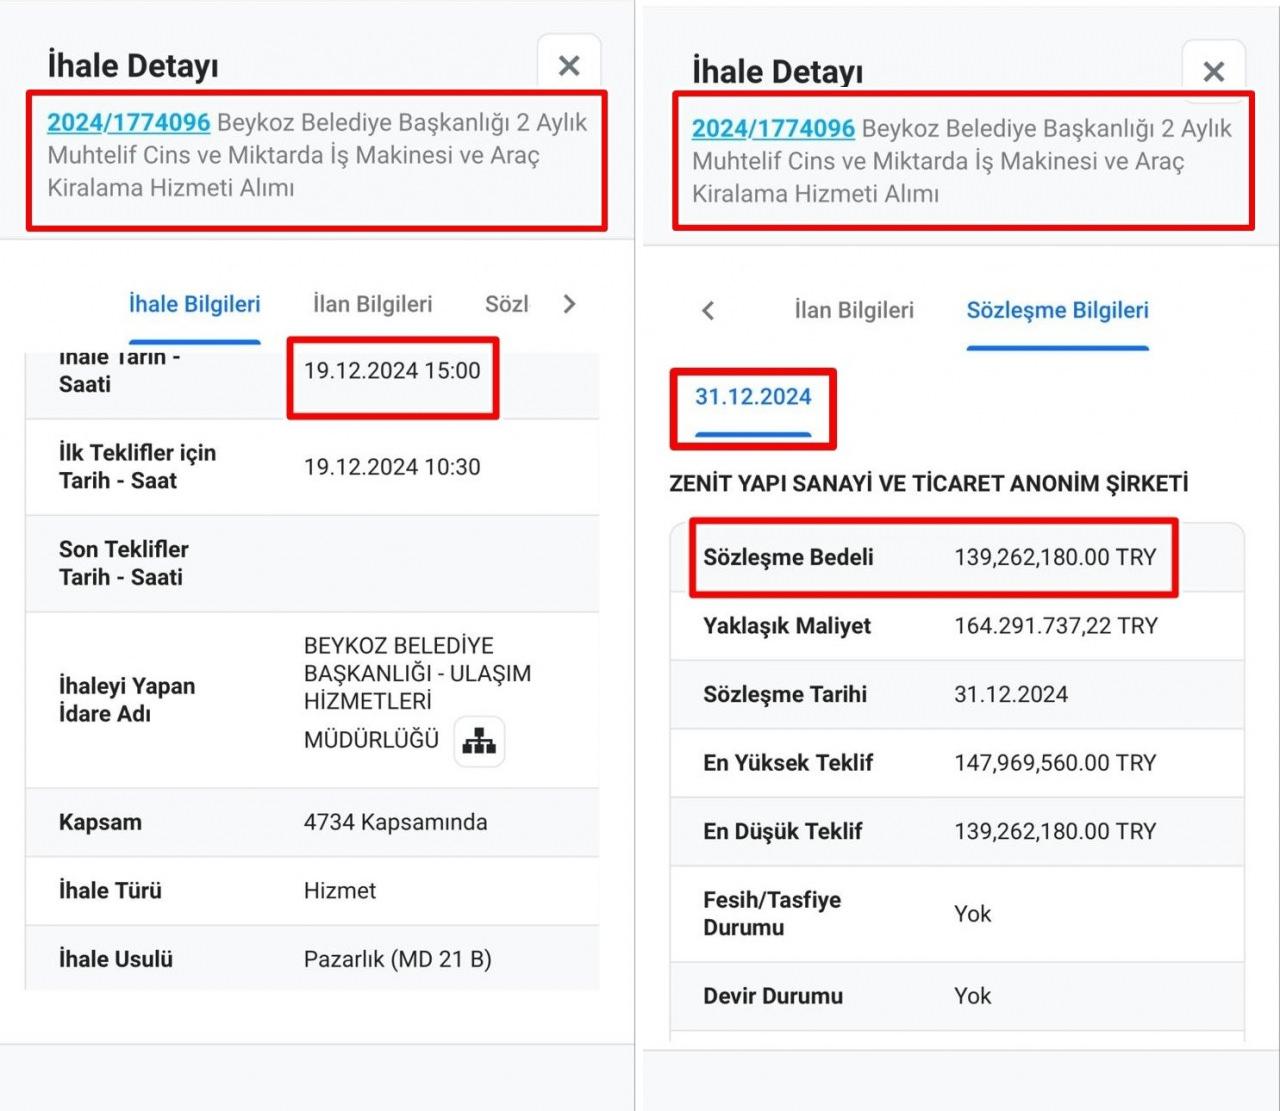Image resolution: width=1280 pixels, height=1111 pixels.
Task: Open the 2024/1774096 link in right panel
Action: pyautogui.click(x=773, y=129)
